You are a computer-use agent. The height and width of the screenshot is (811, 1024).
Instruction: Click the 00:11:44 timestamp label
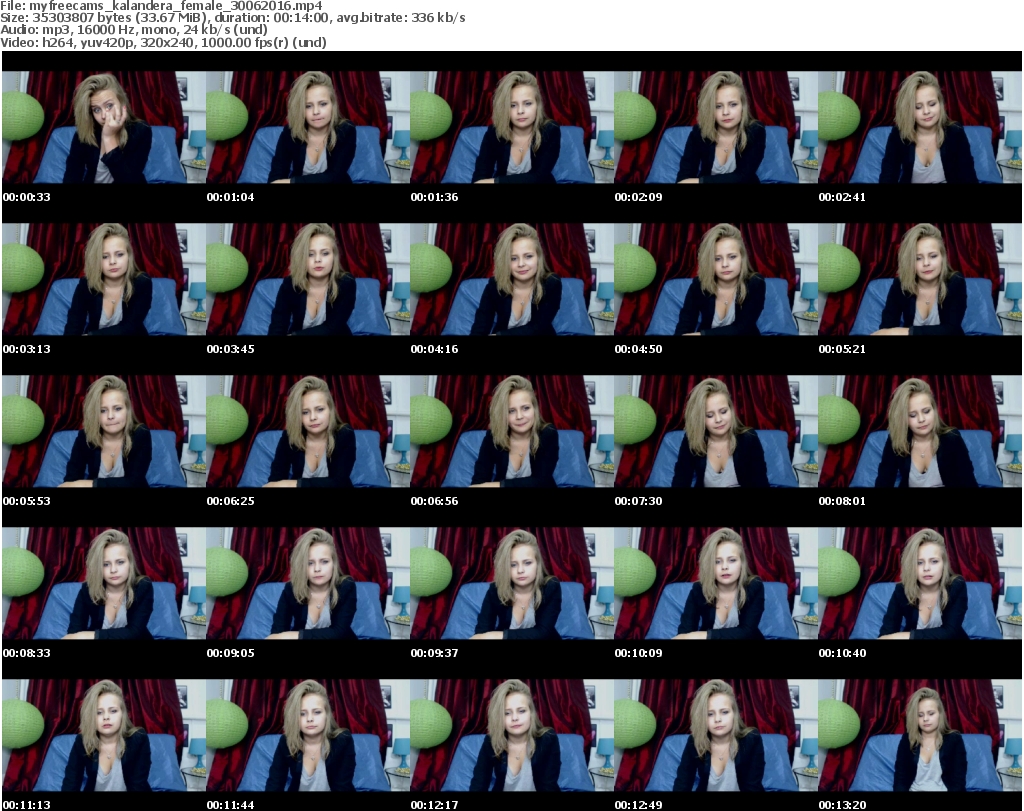coord(231,805)
